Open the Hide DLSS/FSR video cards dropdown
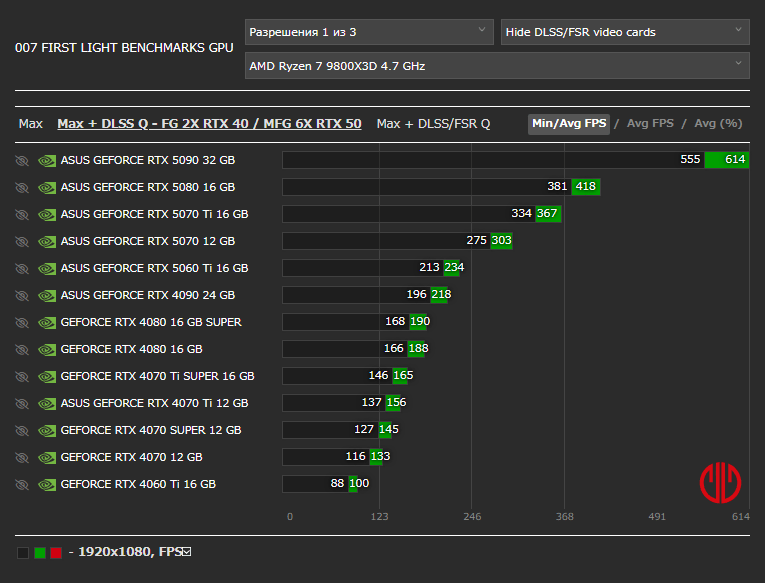This screenshot has height=583, width=765. coord(625,32)
